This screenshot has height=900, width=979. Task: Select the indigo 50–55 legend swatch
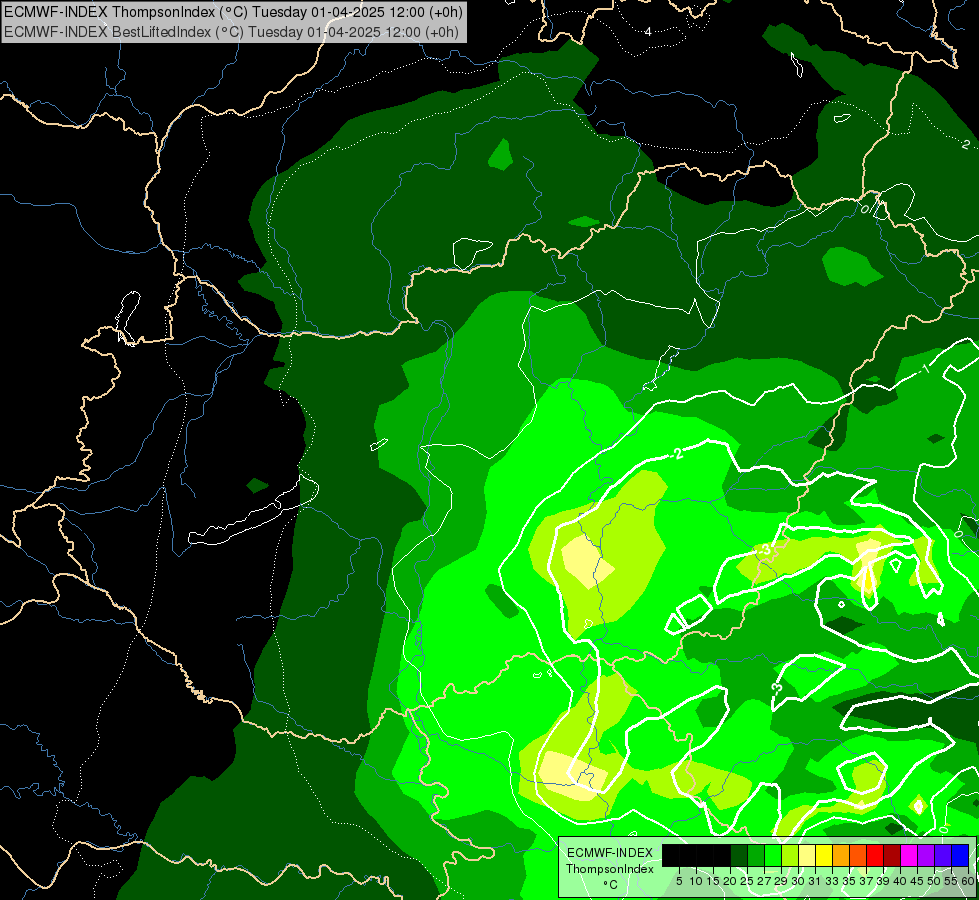[943, 855]
